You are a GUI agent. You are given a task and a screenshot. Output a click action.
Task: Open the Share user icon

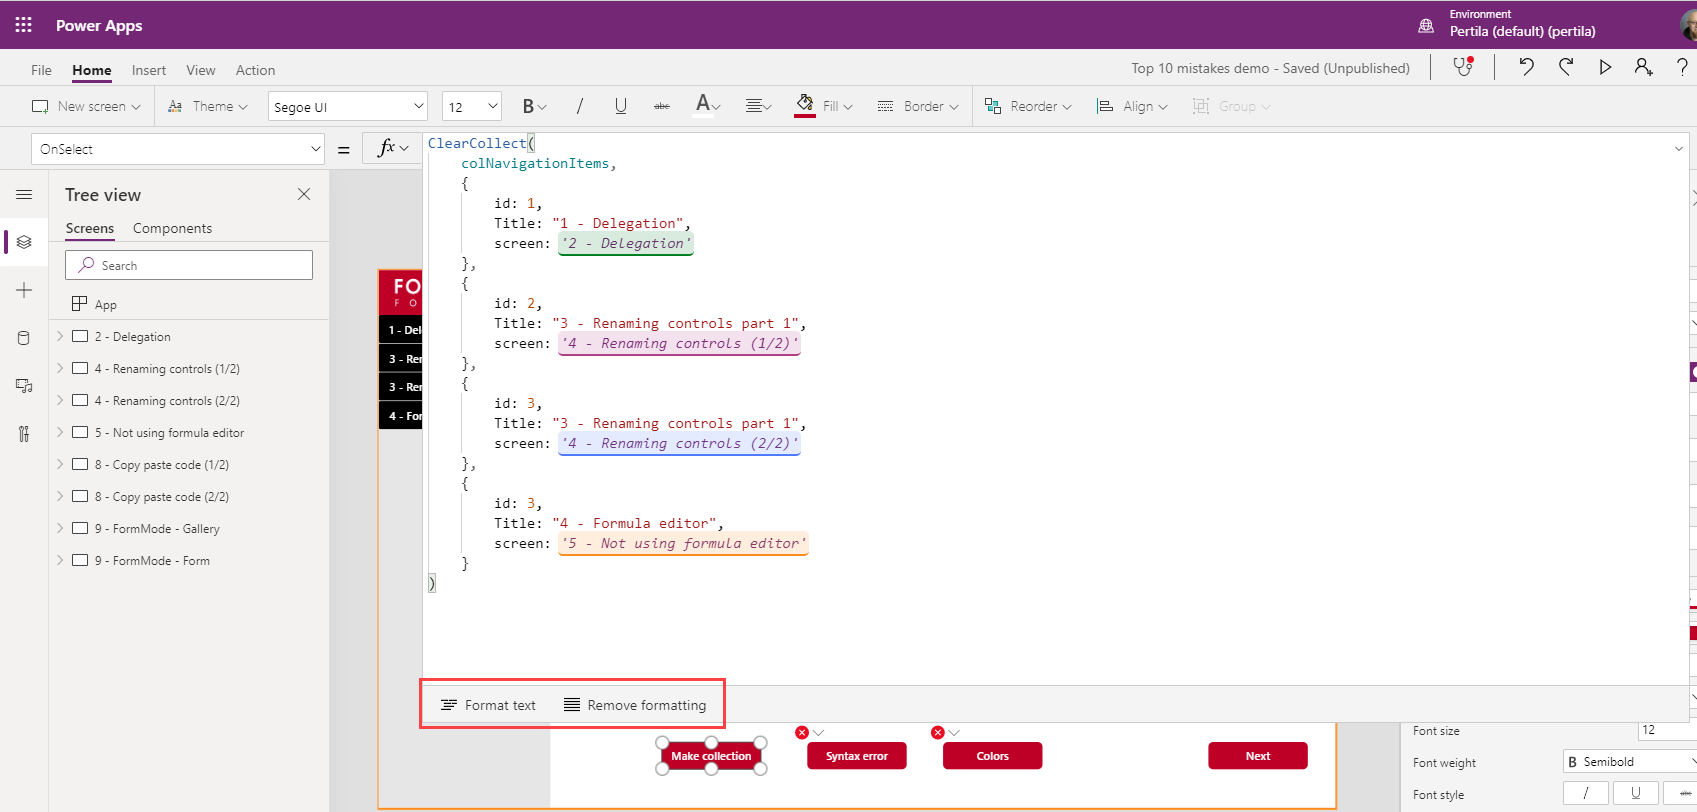1643,67
